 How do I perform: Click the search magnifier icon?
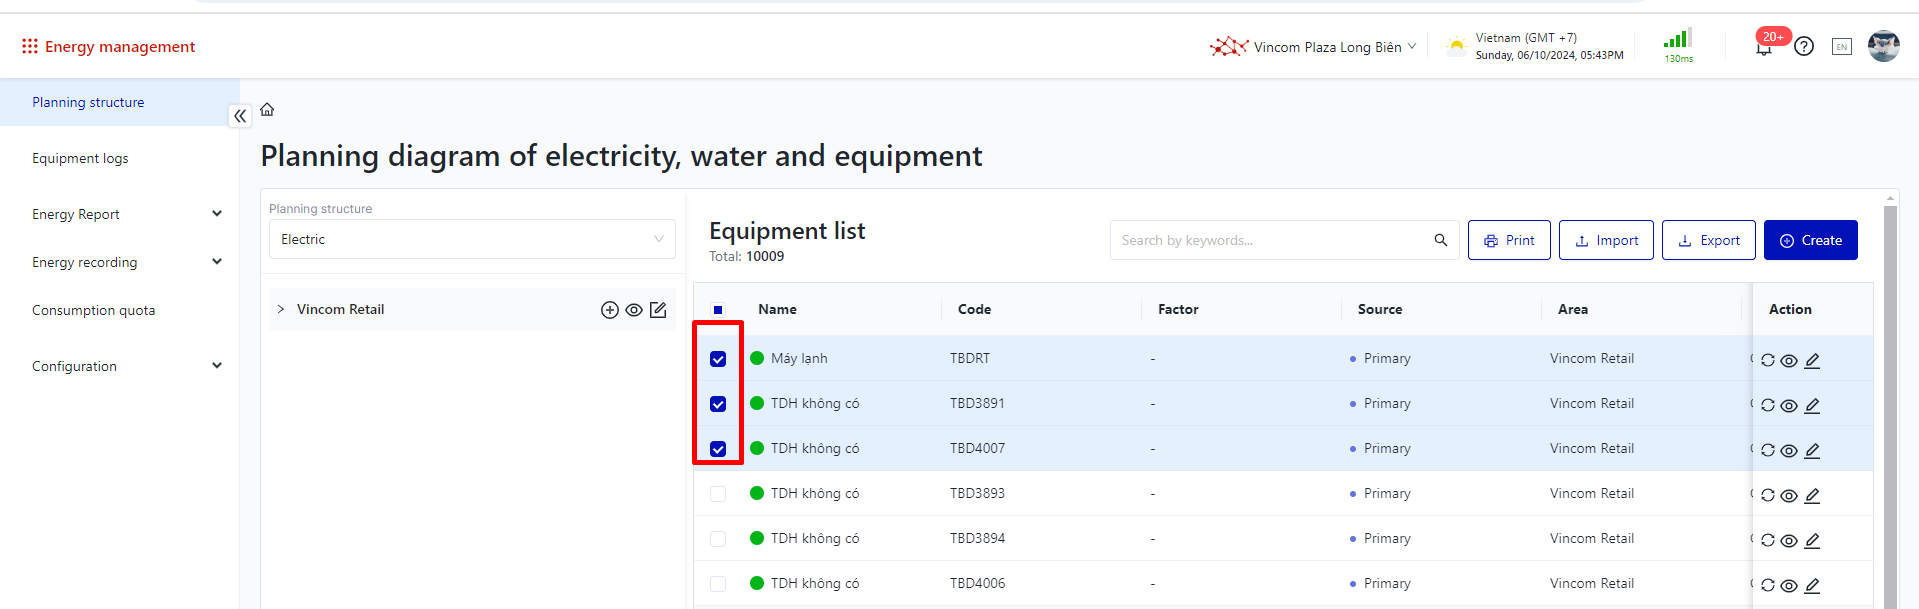(1440, 240)
